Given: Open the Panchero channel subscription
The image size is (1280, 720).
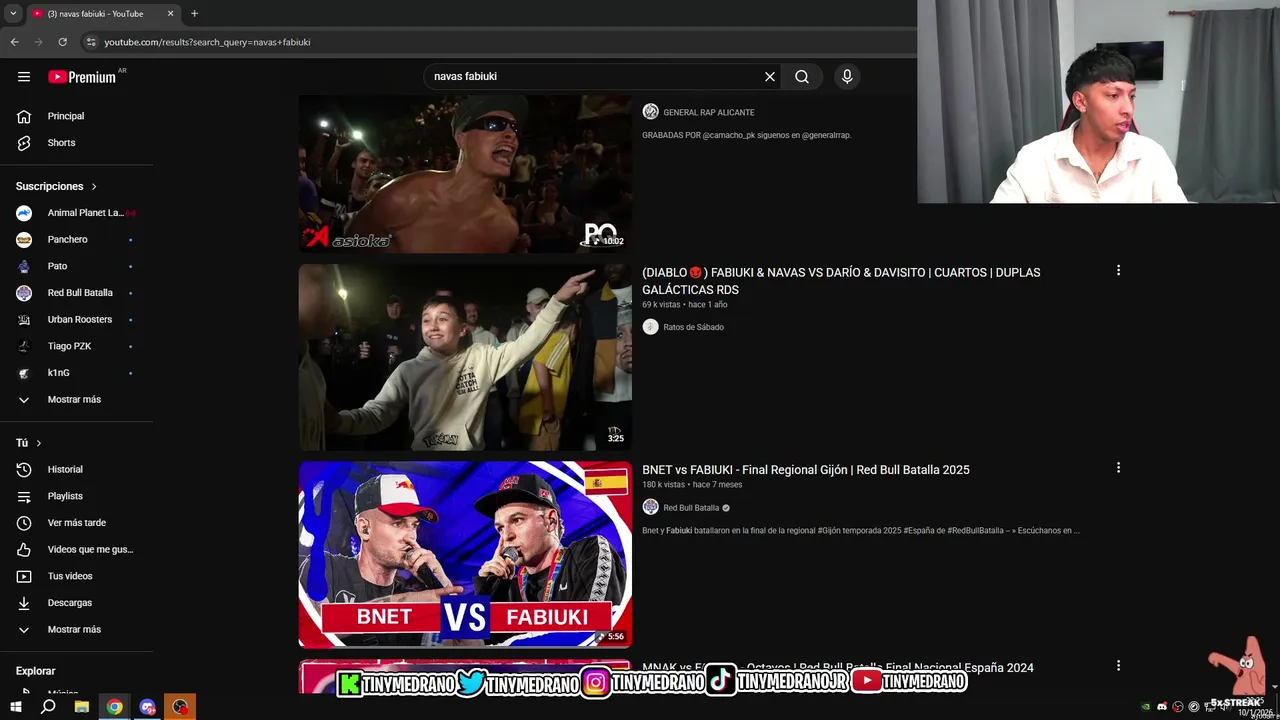Looking at the screenshot, I should (x=76, y=240).
